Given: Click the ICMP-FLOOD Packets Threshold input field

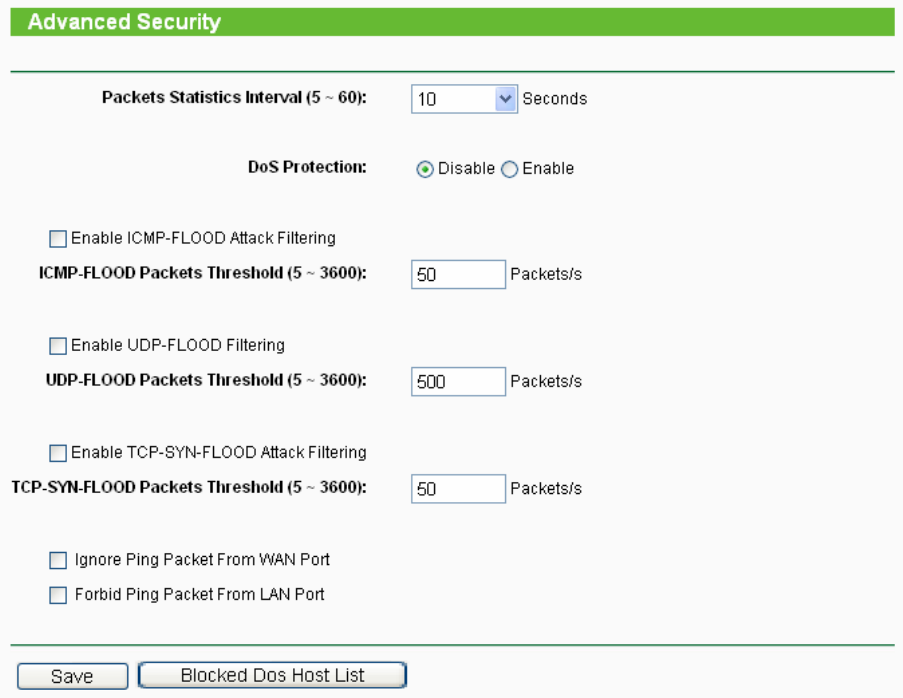Looking at the screenshot, I should [x=458, y=274].
